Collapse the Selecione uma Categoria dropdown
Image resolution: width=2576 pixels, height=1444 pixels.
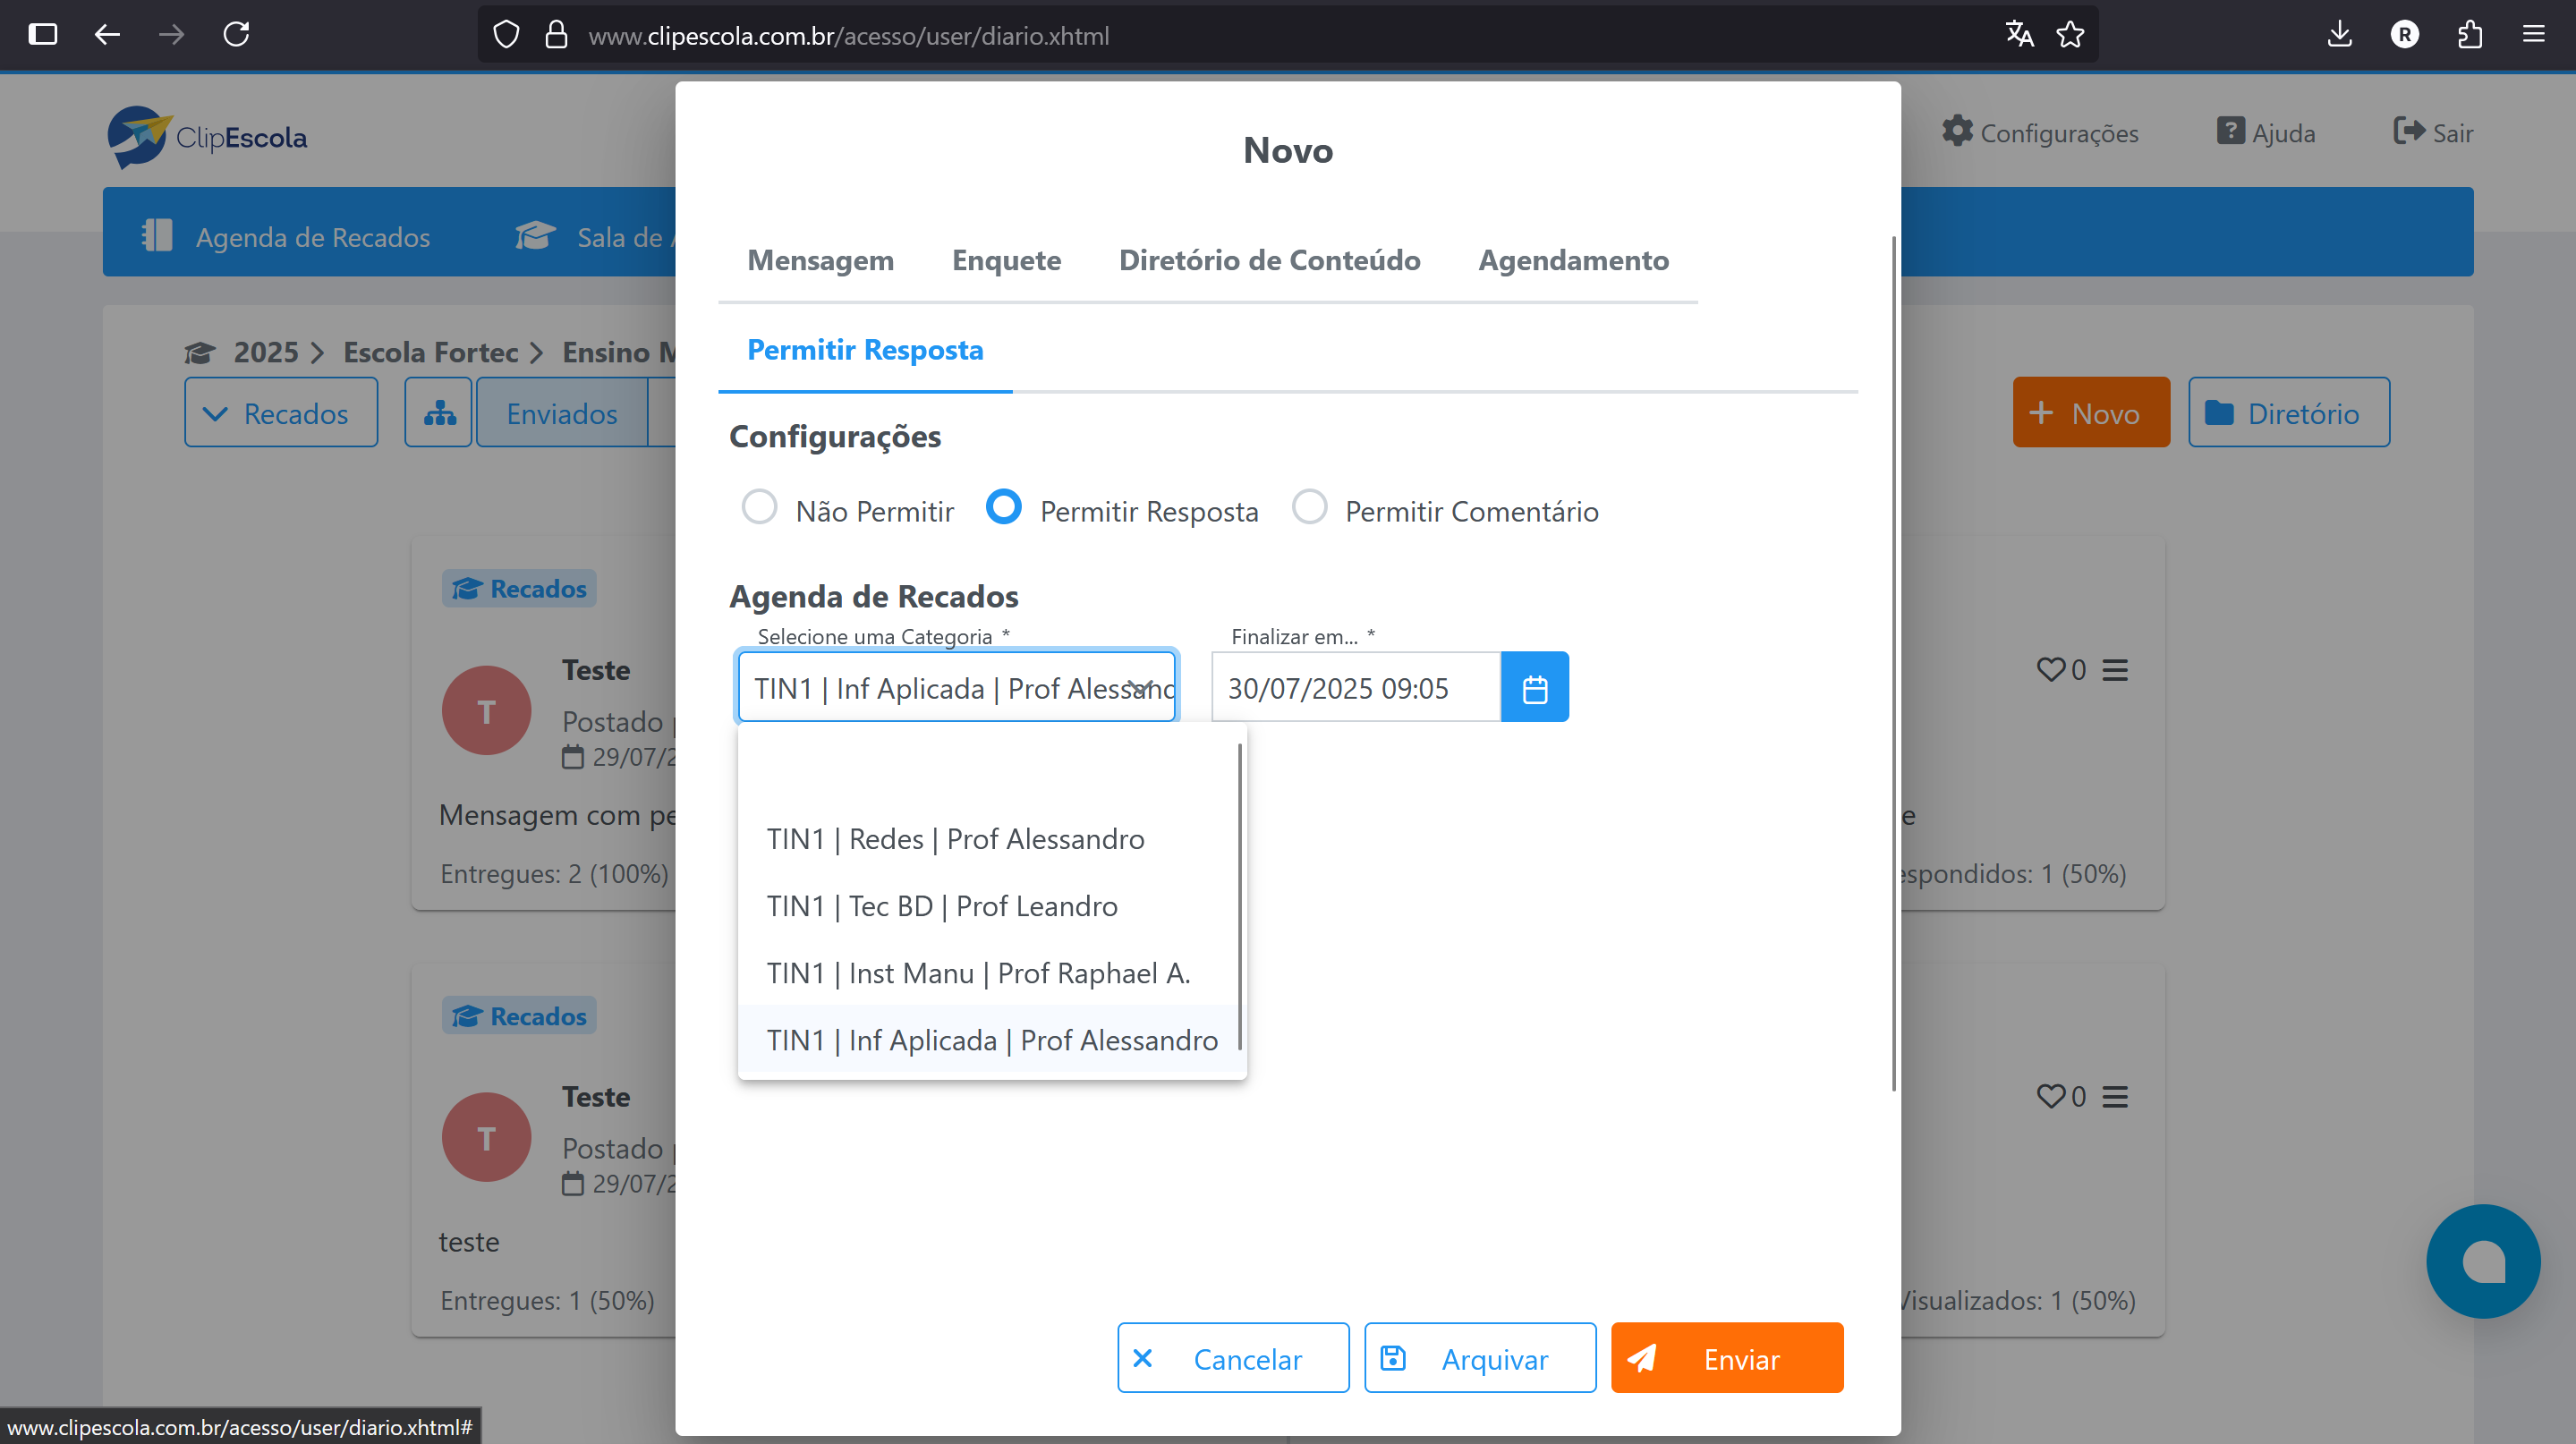(x=1139, y=688)
